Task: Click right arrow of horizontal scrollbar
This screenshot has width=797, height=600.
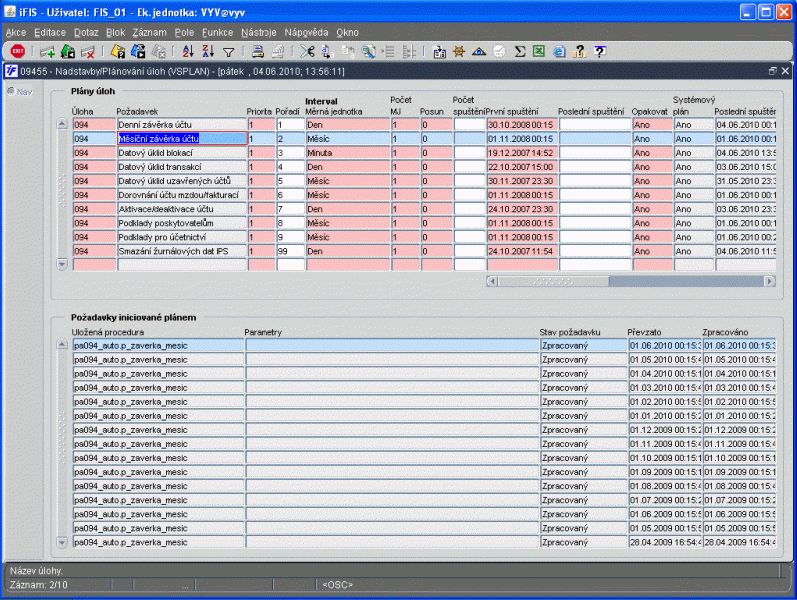Action: coord(770,281)
